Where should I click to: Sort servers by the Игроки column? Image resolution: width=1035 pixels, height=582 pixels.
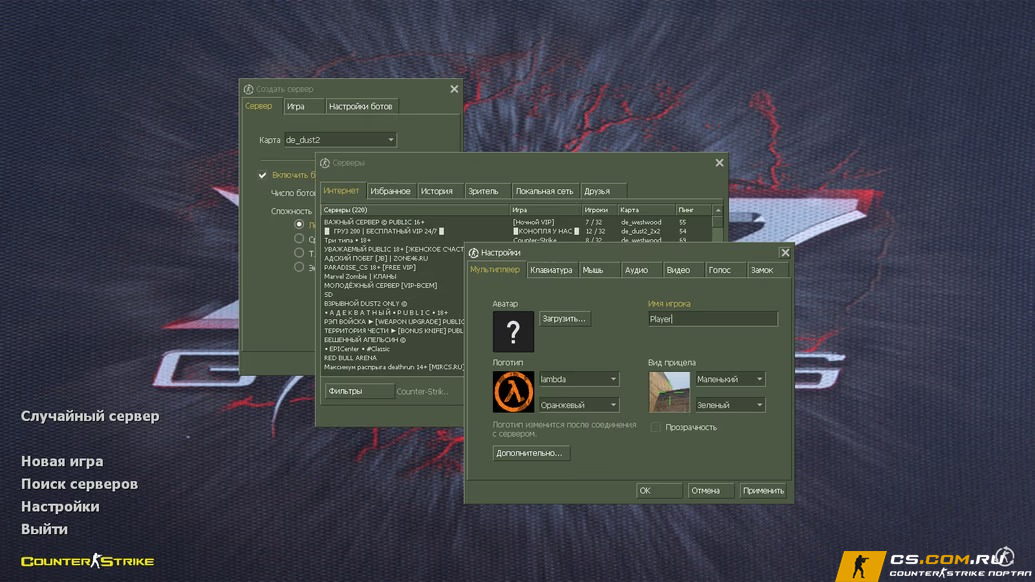[x=599, y=210]
